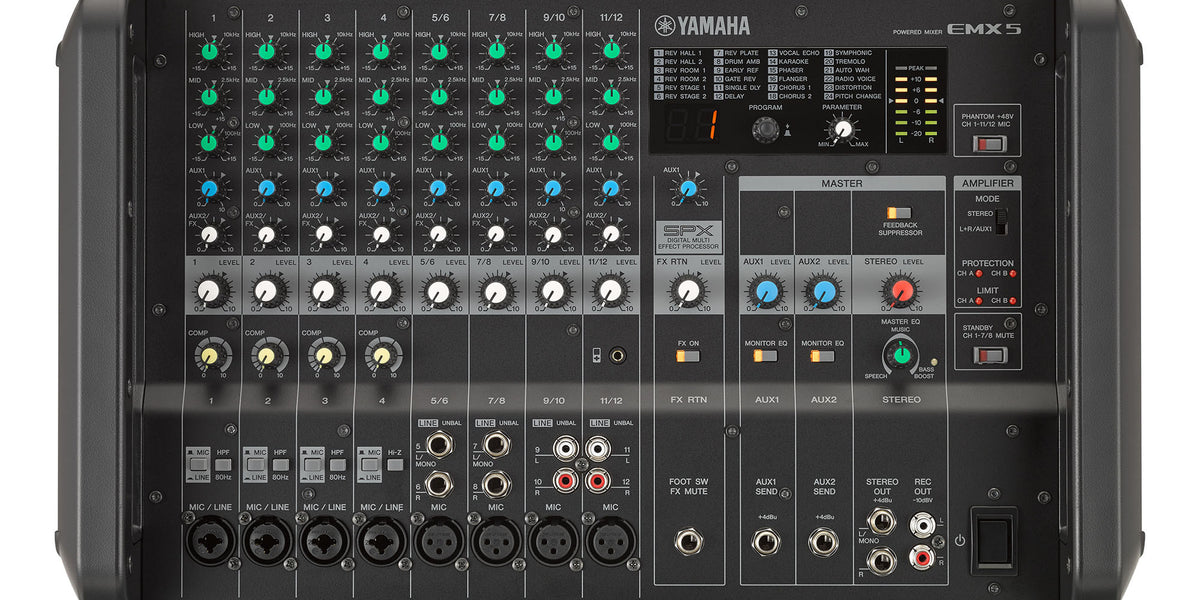Click the PITCH CHANGE program label
This screenshot has width=1200, height=600.
(851, 96)
